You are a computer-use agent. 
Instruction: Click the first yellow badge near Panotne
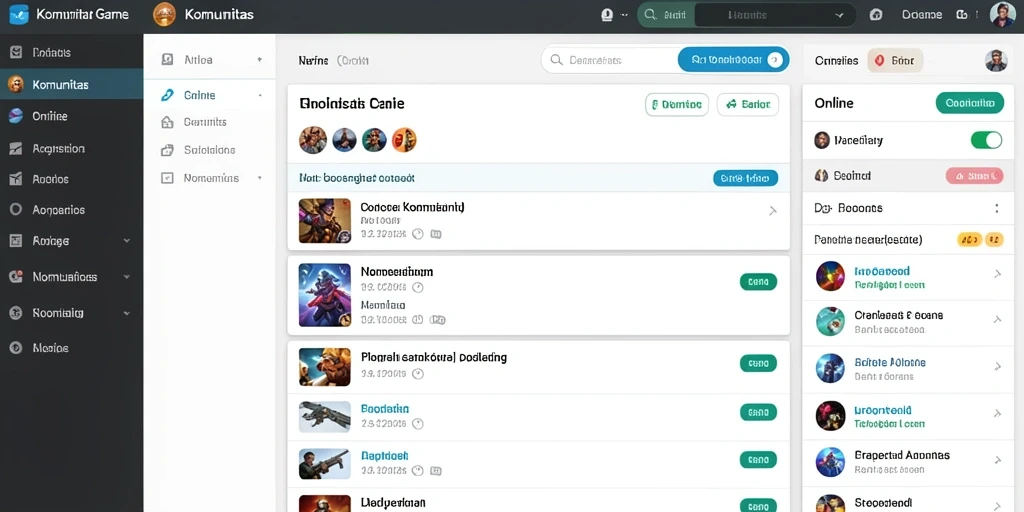click(x=970, y=240)
